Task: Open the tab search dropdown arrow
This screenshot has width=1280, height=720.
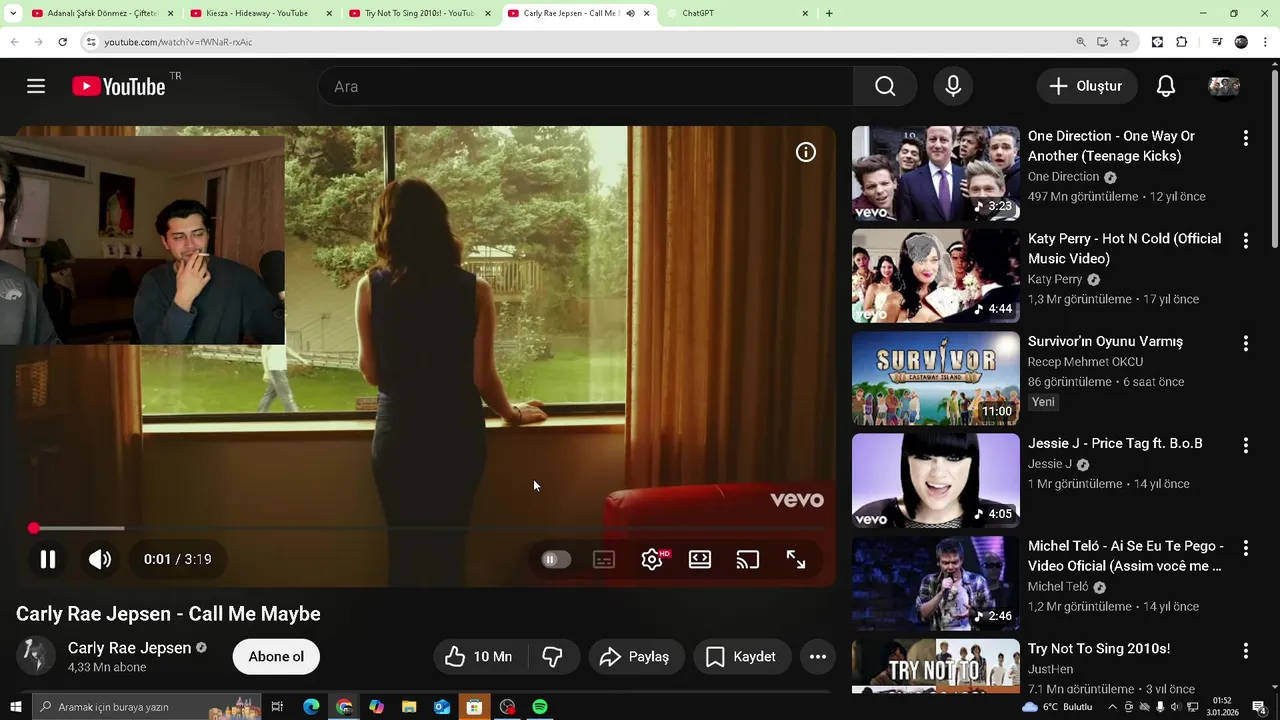Action: (x=12, y=13)
